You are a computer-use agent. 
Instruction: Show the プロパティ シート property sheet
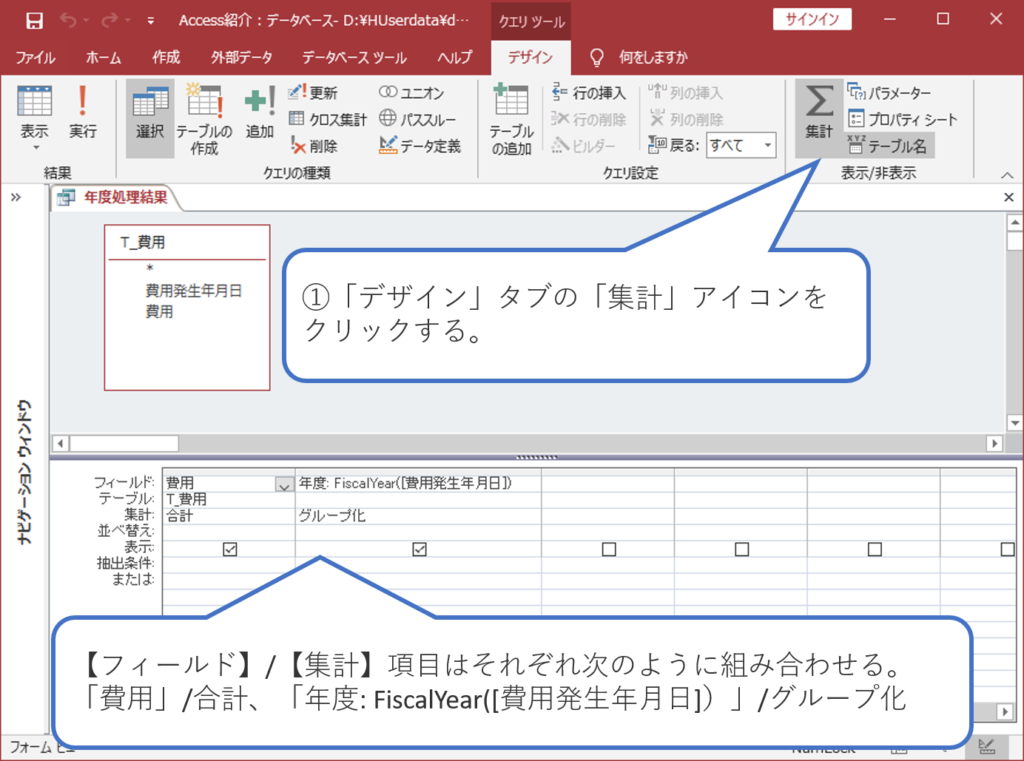click(x=903, y=119)
